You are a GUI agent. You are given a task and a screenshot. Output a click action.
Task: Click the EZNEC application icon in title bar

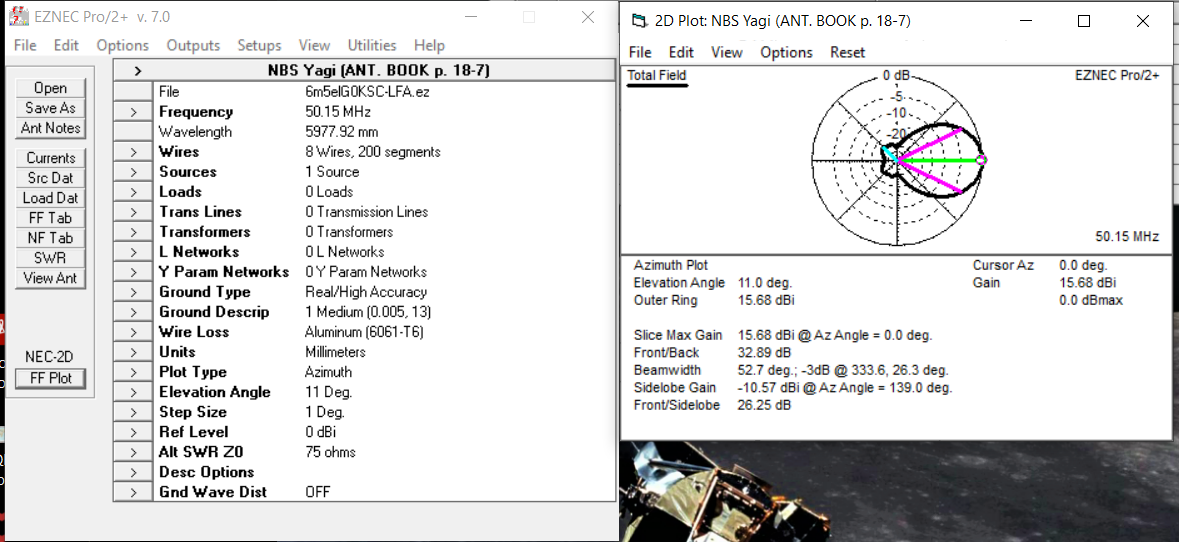[18, 17]
